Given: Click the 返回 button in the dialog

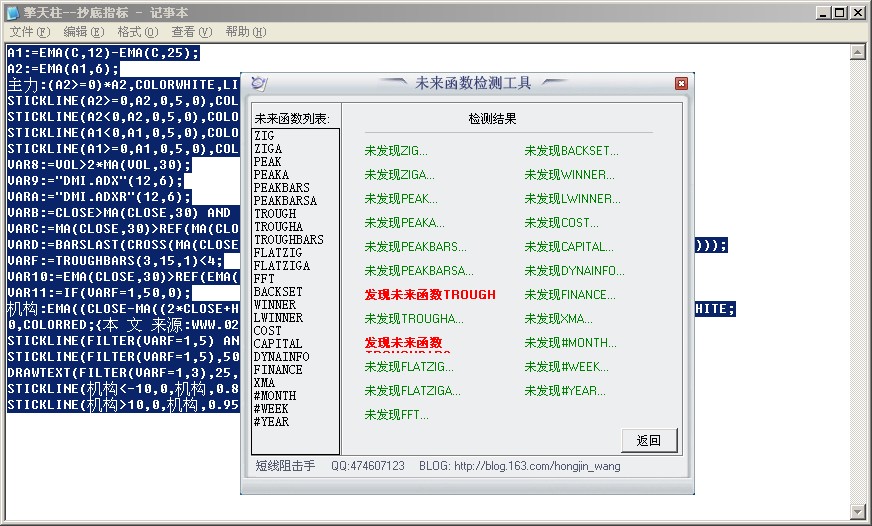Looking at the screenshot, I should 649,440.
